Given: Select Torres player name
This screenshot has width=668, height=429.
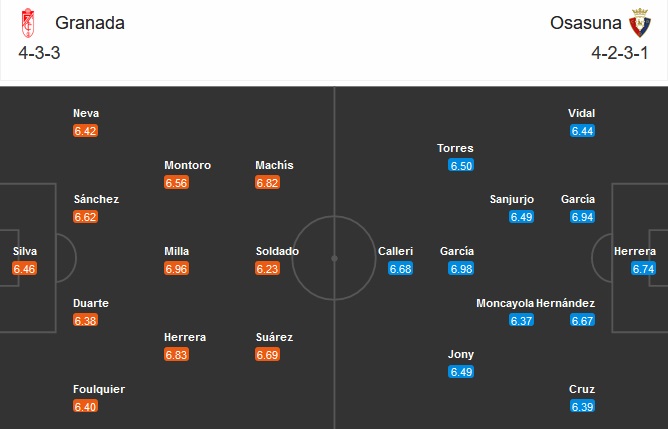Looking at the screenshot, I should [455, 147].
